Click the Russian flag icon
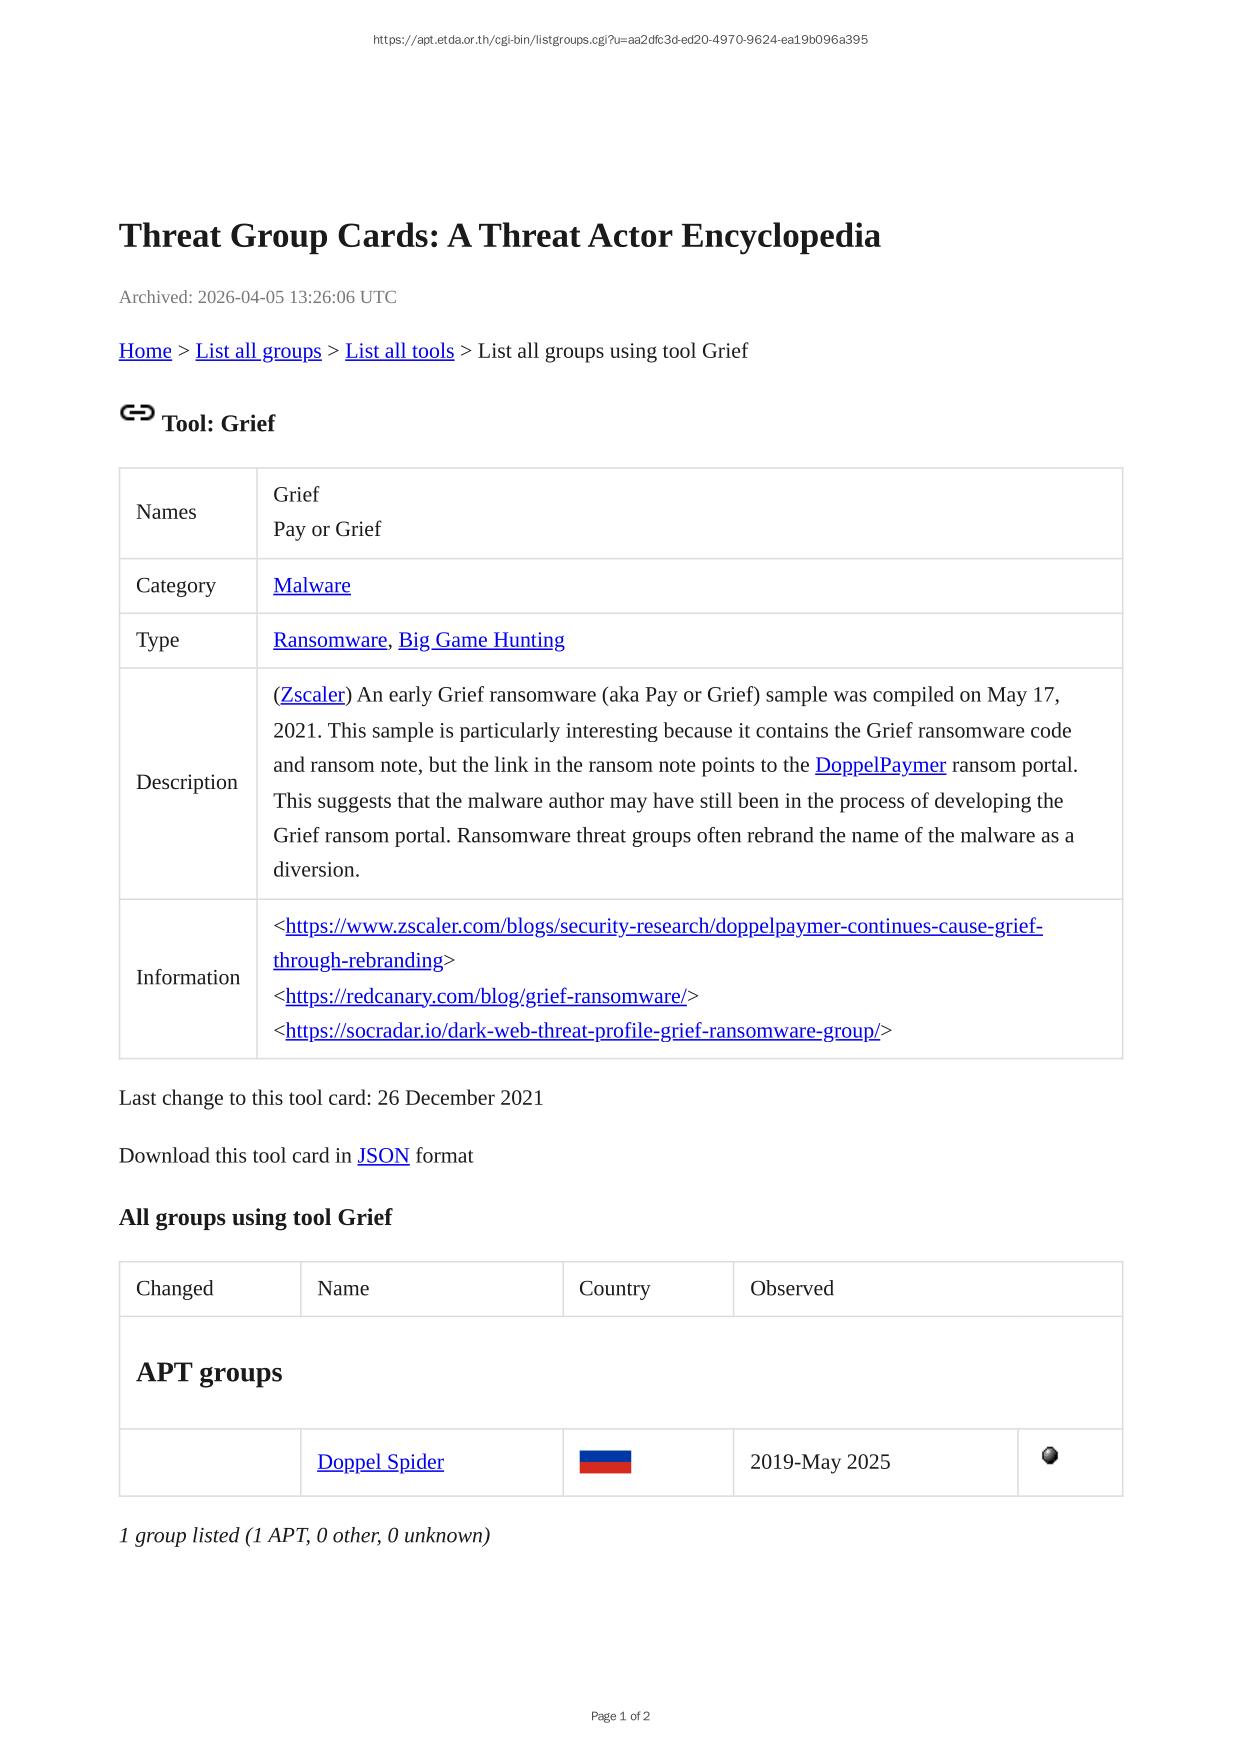1242x1756 pixels. click(x=605, y=1462)
